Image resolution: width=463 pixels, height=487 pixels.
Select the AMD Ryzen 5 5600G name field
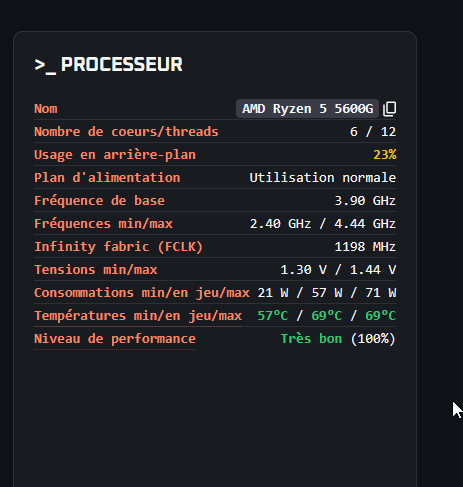(x=307, y=109)
